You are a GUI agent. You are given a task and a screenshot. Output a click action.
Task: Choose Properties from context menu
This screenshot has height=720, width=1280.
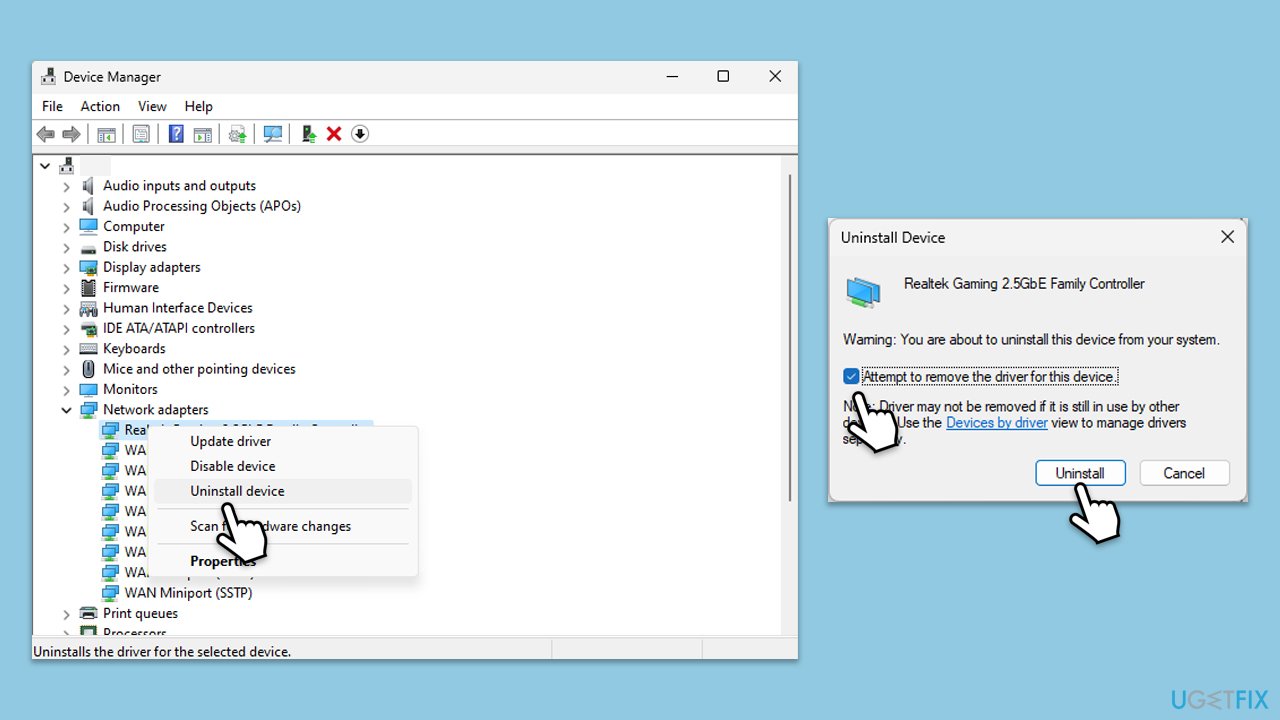[x=281, y=561]
